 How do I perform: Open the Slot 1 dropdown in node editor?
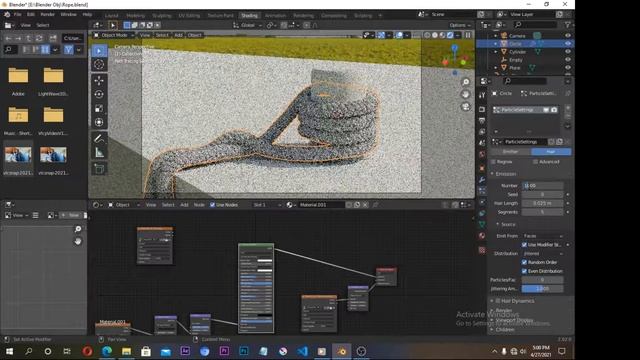267,205
